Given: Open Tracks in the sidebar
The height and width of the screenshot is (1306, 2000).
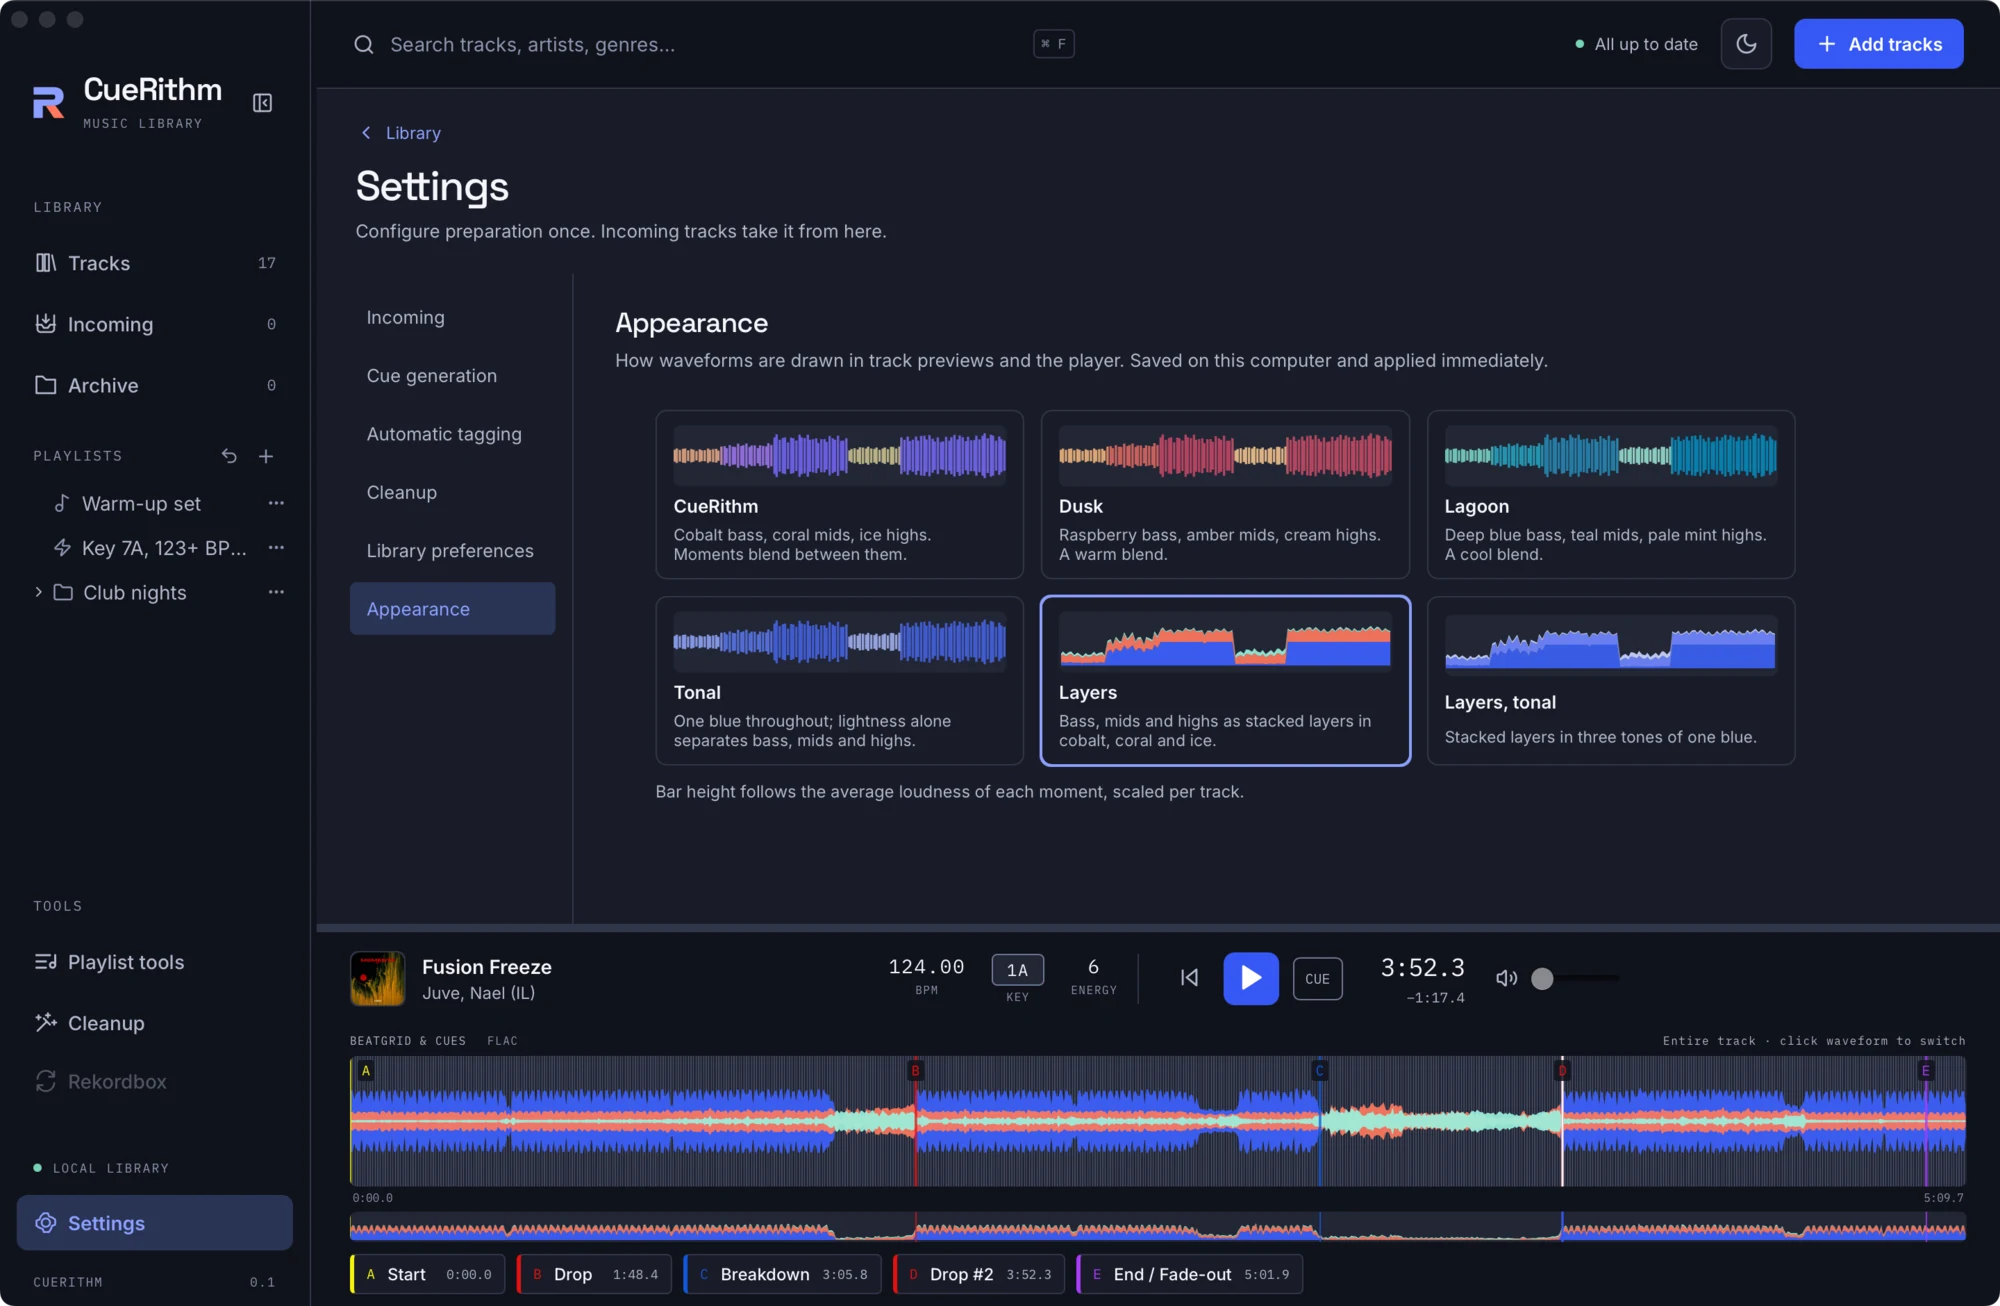Looking at the screenshot, I should point(155,263).
